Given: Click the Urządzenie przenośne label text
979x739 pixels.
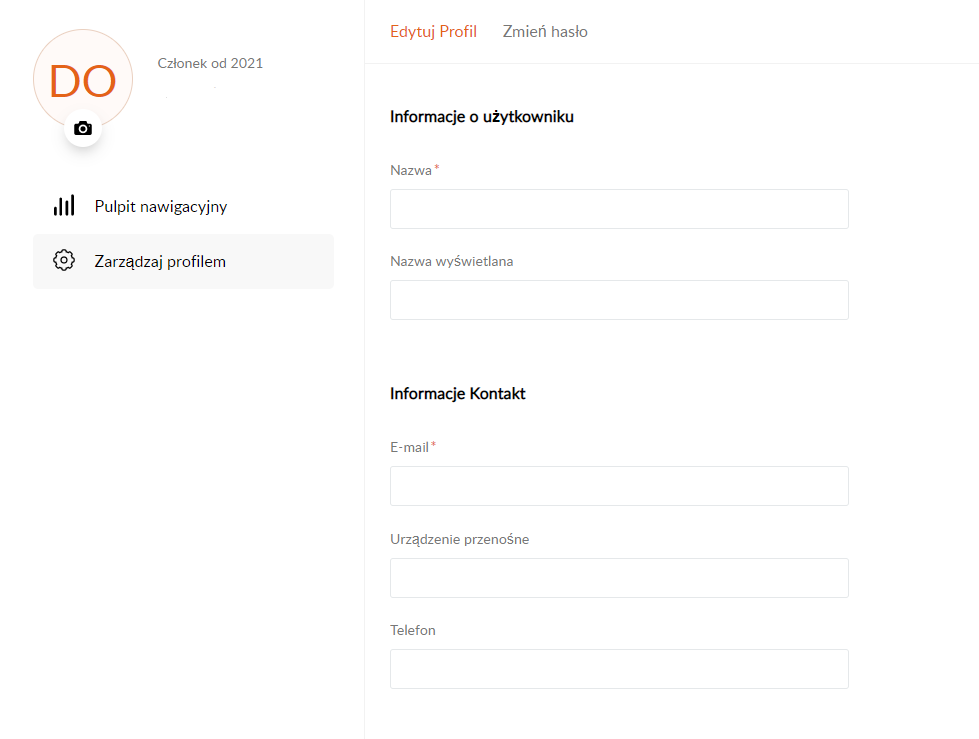Looking at the screenshot, I should [x=459, y=539].
